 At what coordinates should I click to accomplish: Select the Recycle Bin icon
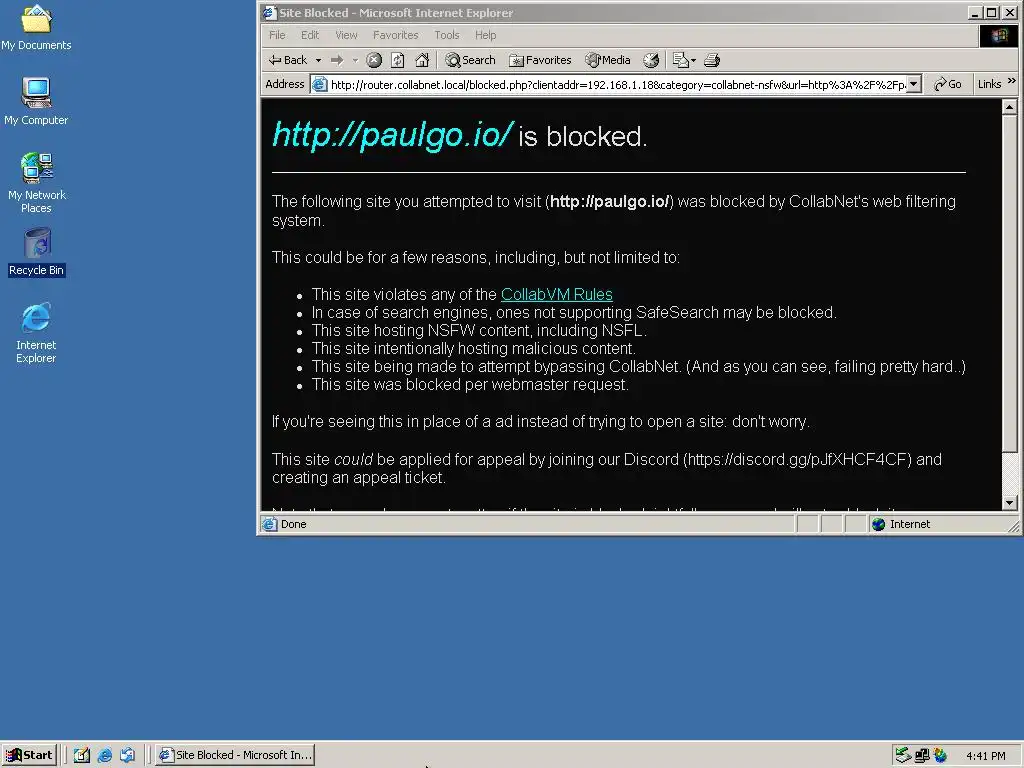(x=37, y=252)
